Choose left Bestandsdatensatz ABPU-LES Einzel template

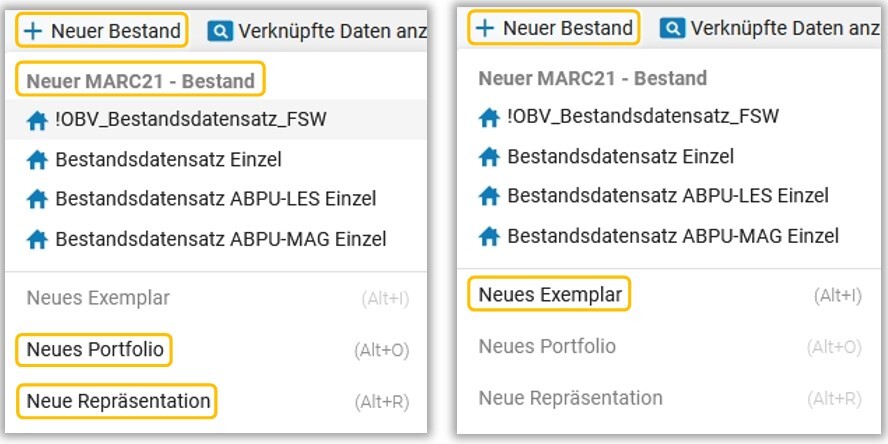pos(216,199)
